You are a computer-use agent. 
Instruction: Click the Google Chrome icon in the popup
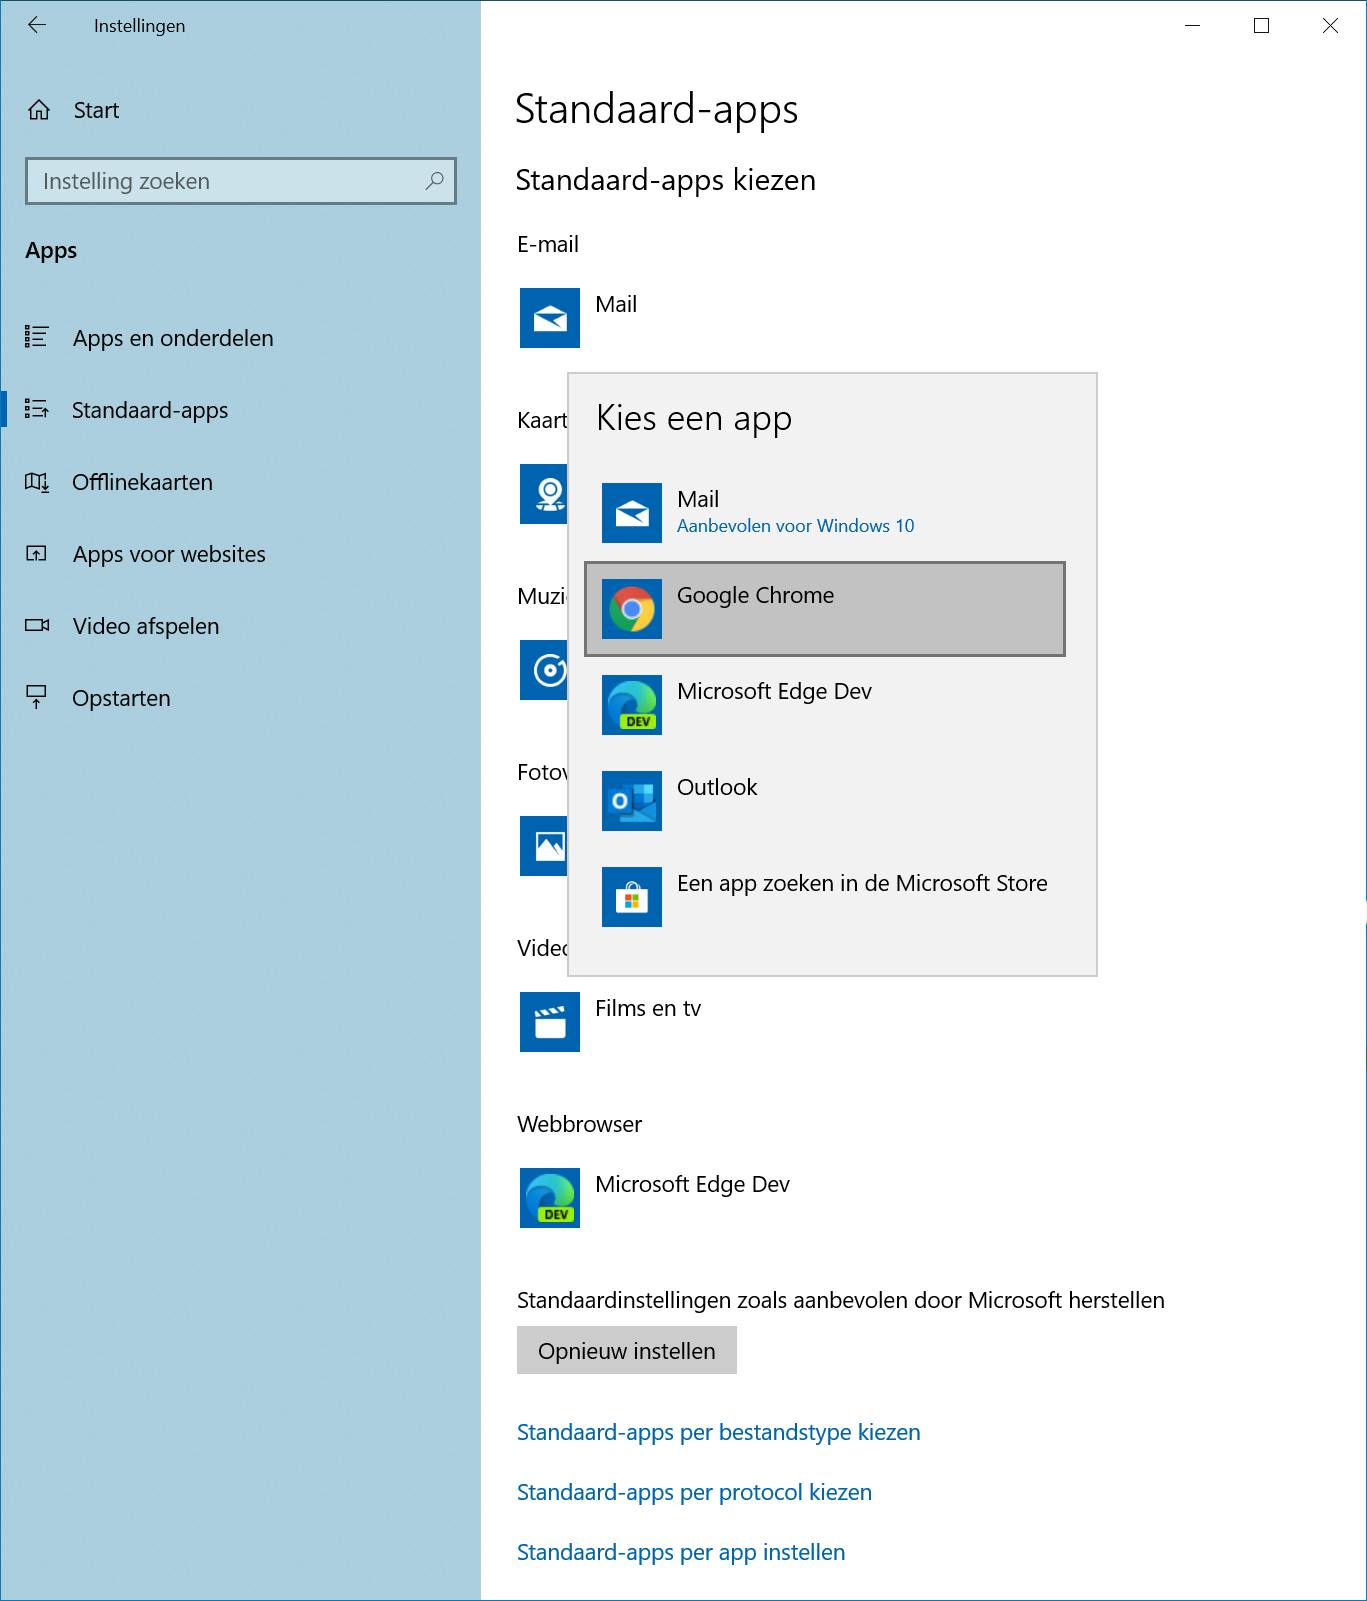(632, 609)
